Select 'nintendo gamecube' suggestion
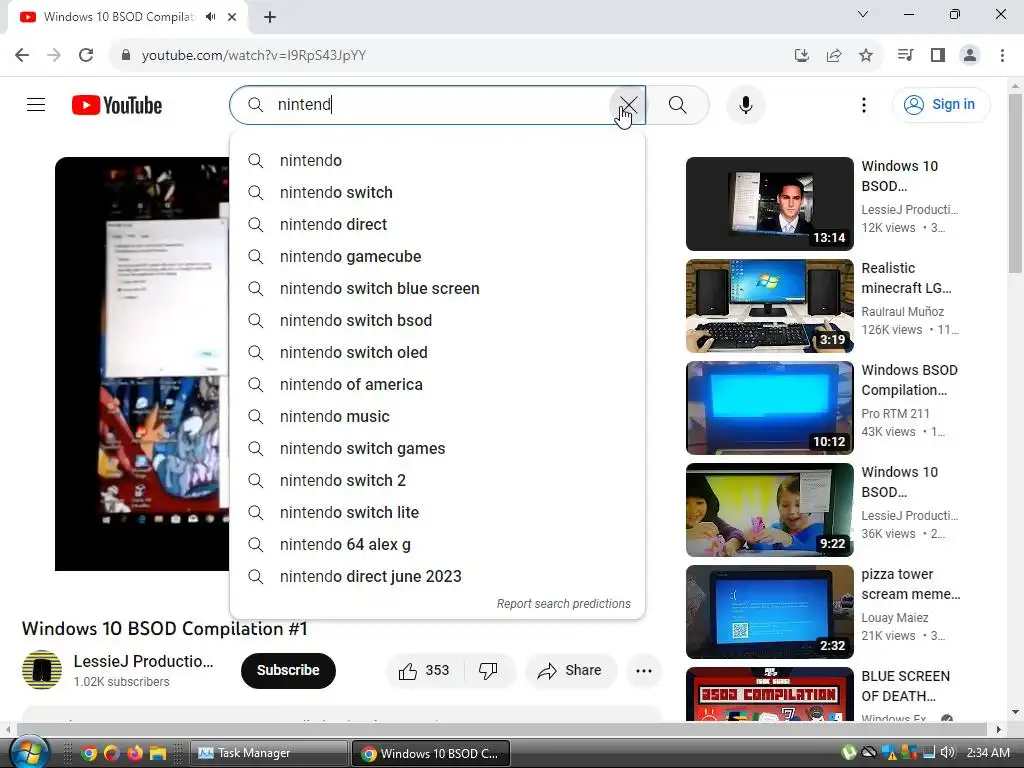The width and height of the screenshot is (1024, 768). click(437, 257)
